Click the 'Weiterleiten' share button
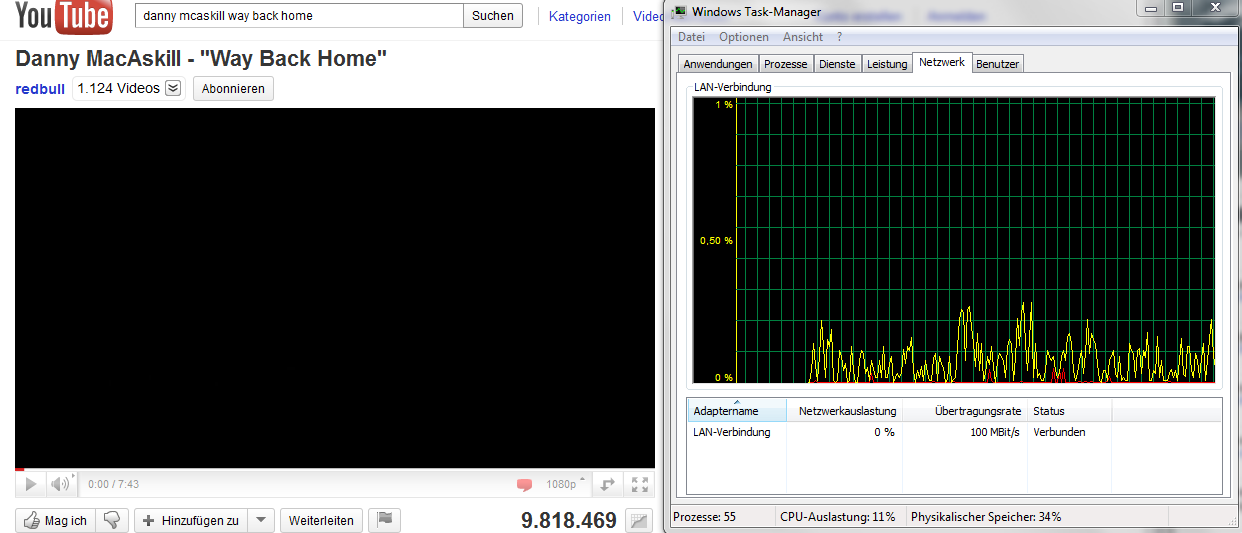Screen dimensions: 1242x533 click(x=321, y=520)
